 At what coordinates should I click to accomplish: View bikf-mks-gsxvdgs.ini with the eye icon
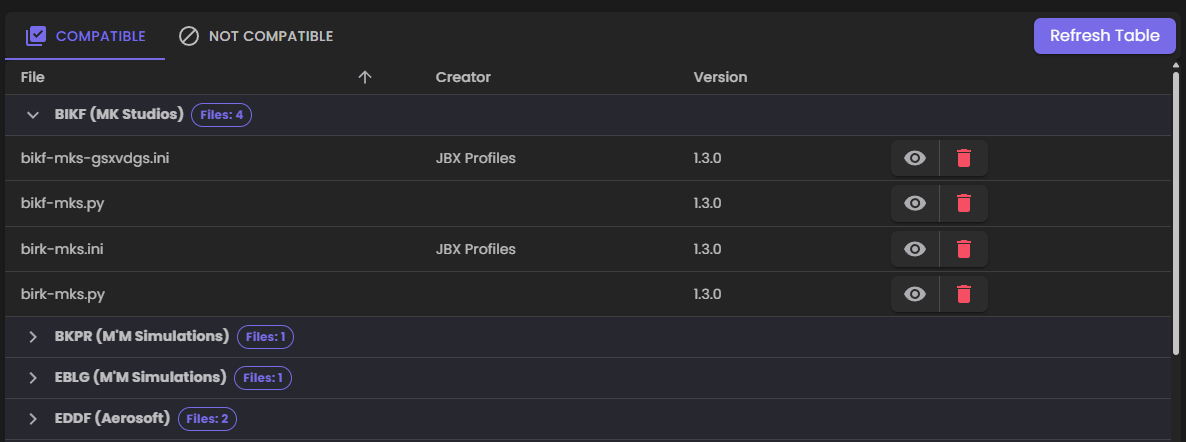coord(915,158)
